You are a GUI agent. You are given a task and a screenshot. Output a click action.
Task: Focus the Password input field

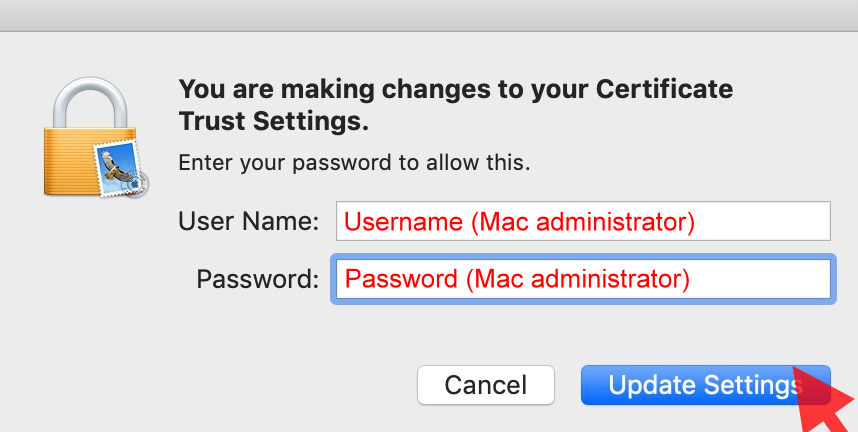click(583, 279)
